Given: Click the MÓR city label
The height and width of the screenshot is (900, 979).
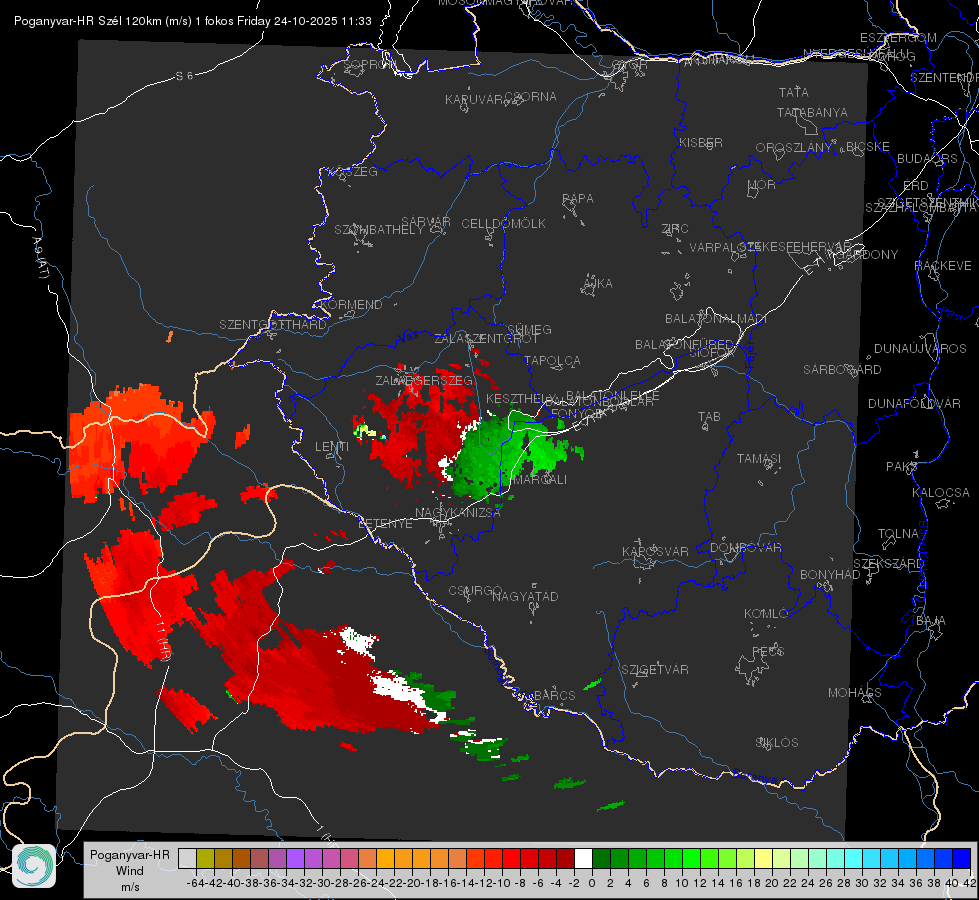Looking at the screenshot, I should (x=762, y=184).
